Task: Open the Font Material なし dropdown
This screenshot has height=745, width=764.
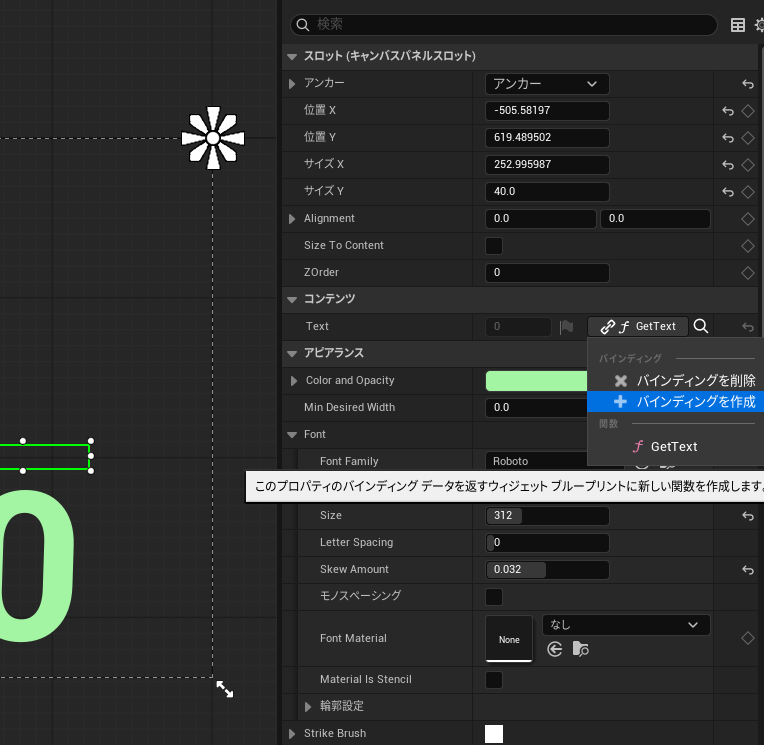Action: [x=625, y=625]
